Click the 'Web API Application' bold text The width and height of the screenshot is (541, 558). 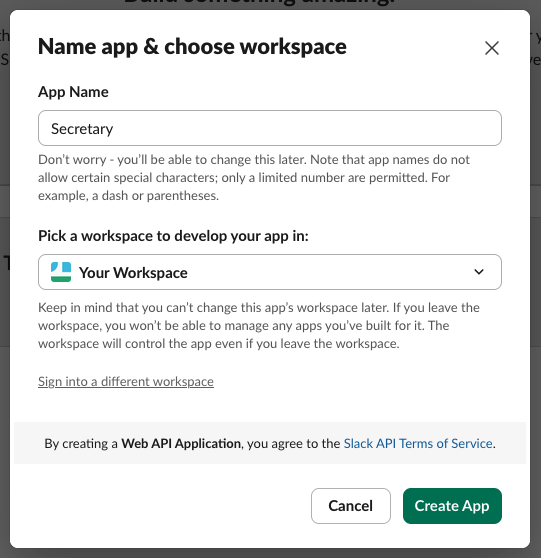pyautogui.click(x=181, y=443)
